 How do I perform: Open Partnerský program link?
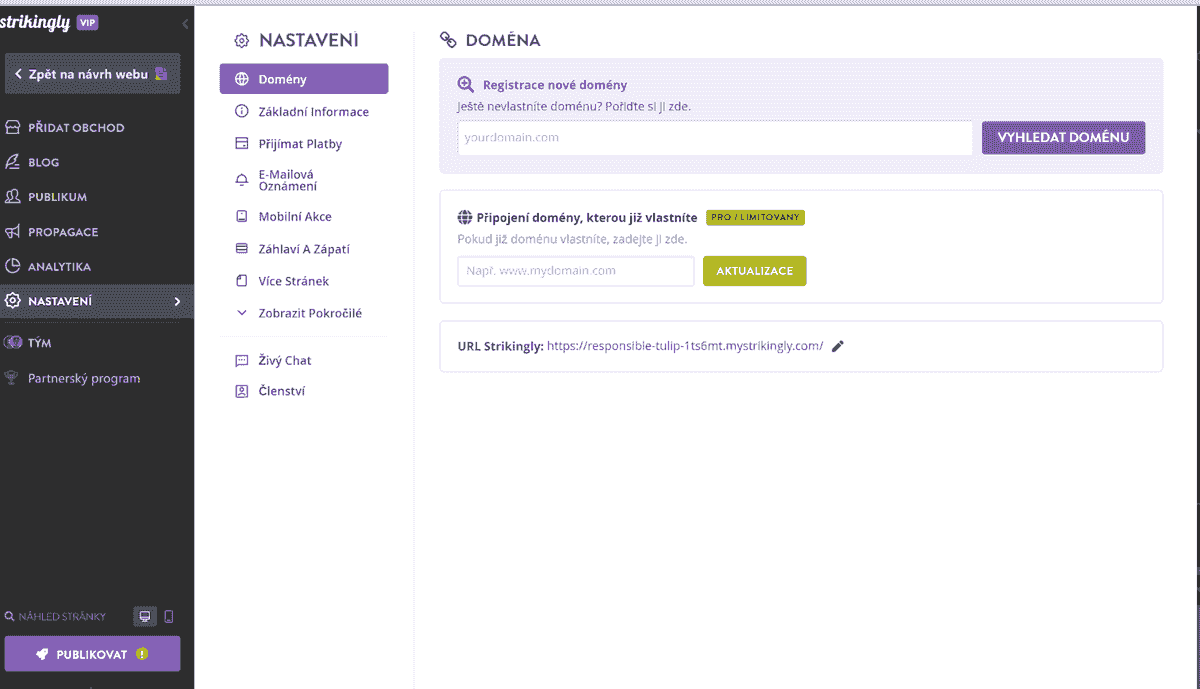[x=84, y=379]
